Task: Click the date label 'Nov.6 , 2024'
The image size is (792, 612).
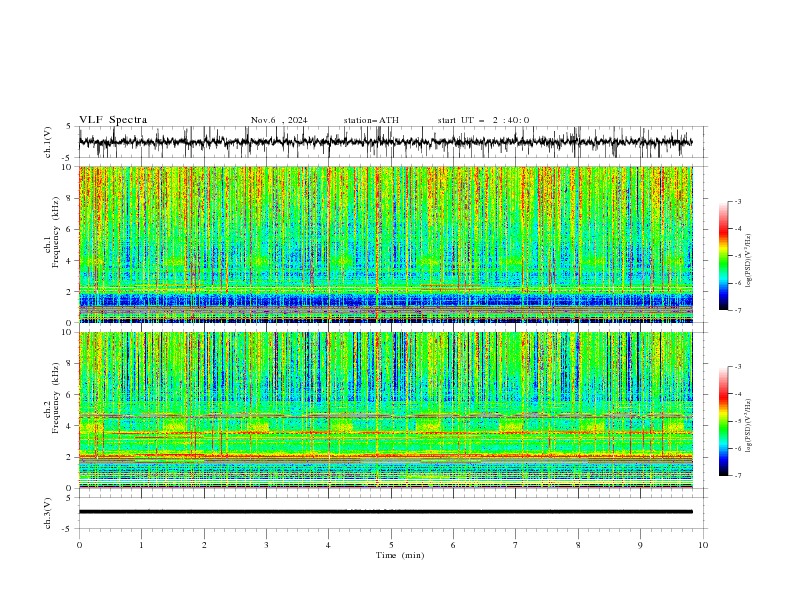Action: [279, 120]
